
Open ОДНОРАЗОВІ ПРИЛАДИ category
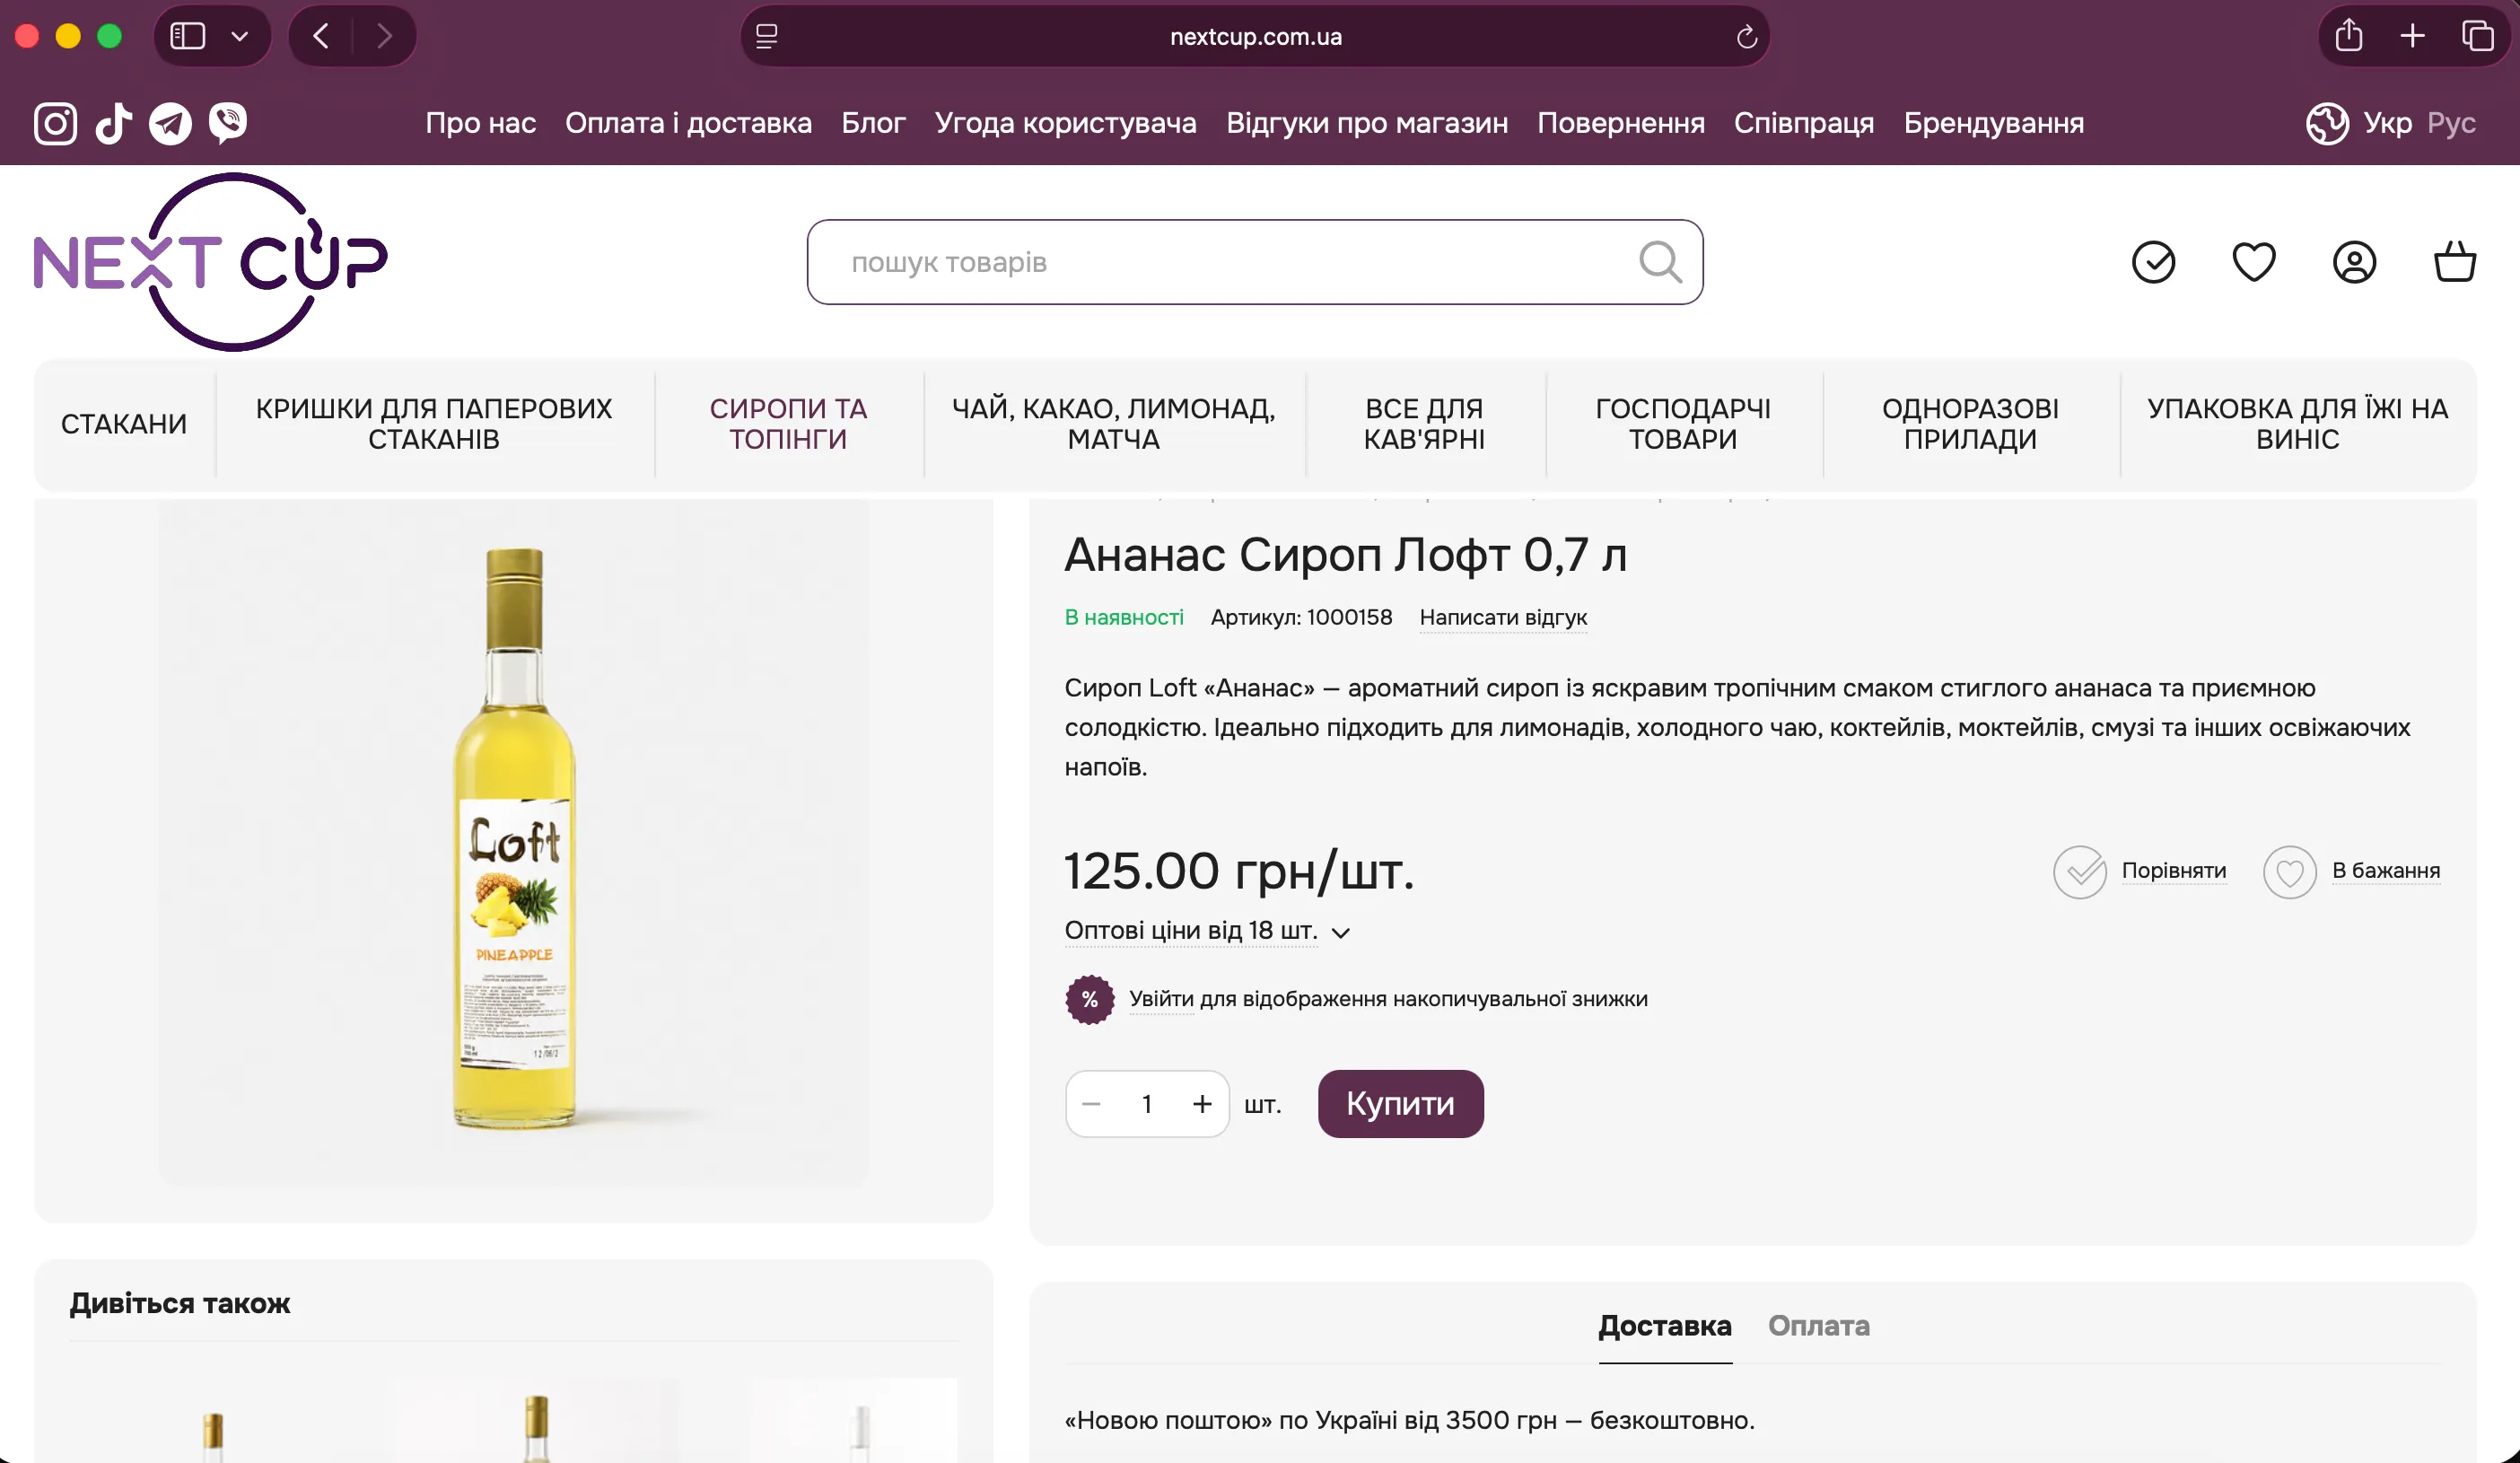(x=1970, y=424)
